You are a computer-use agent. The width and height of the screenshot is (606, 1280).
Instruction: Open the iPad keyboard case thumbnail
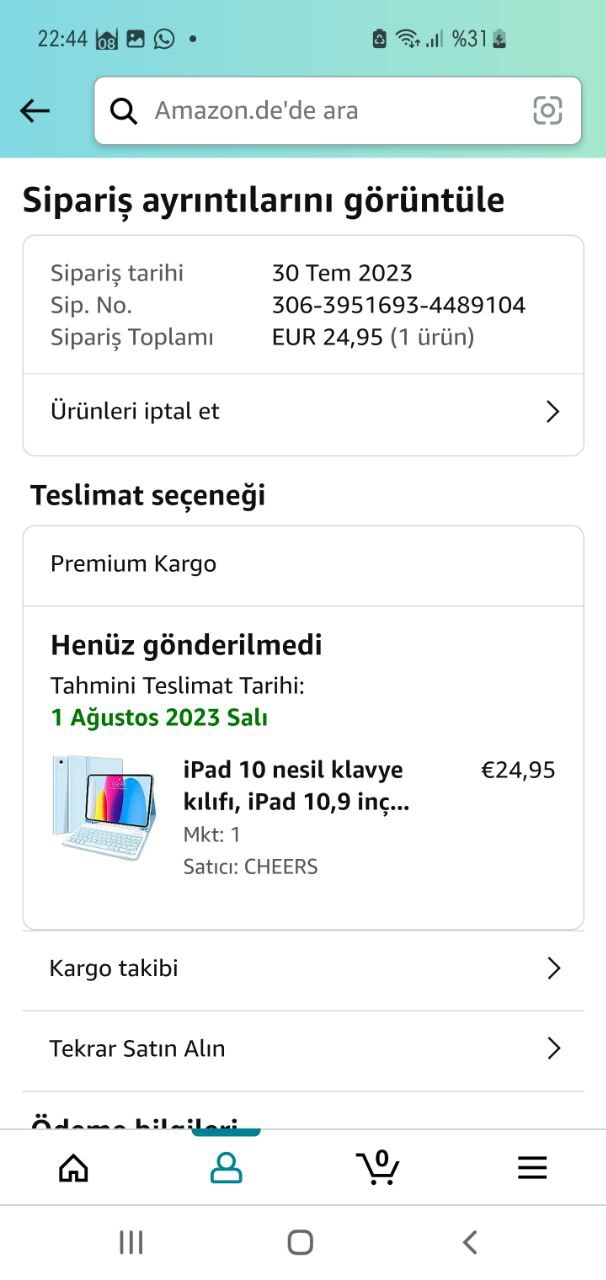click(x=104, y=808)
